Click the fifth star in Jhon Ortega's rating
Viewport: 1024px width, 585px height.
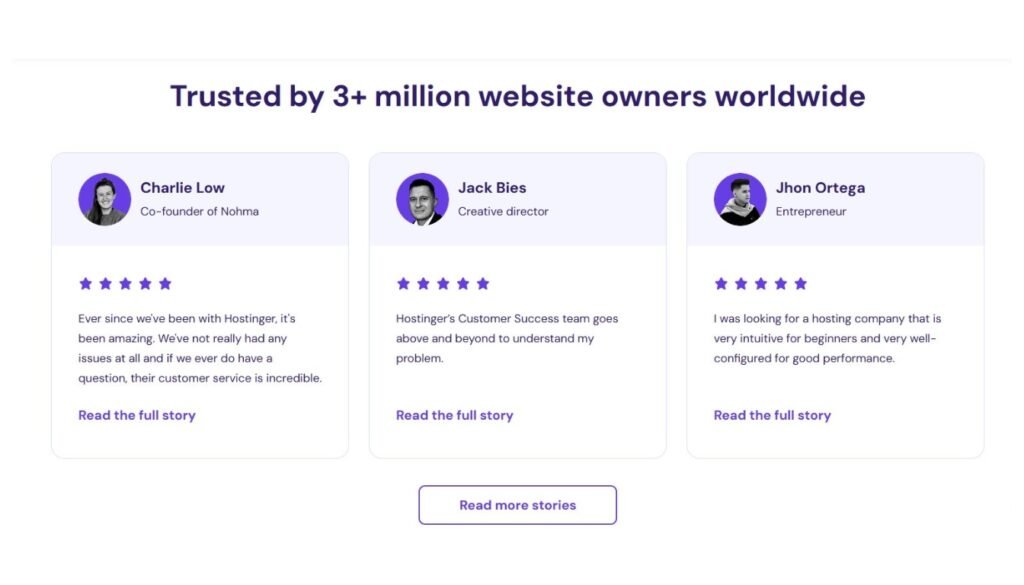[800, 284]
